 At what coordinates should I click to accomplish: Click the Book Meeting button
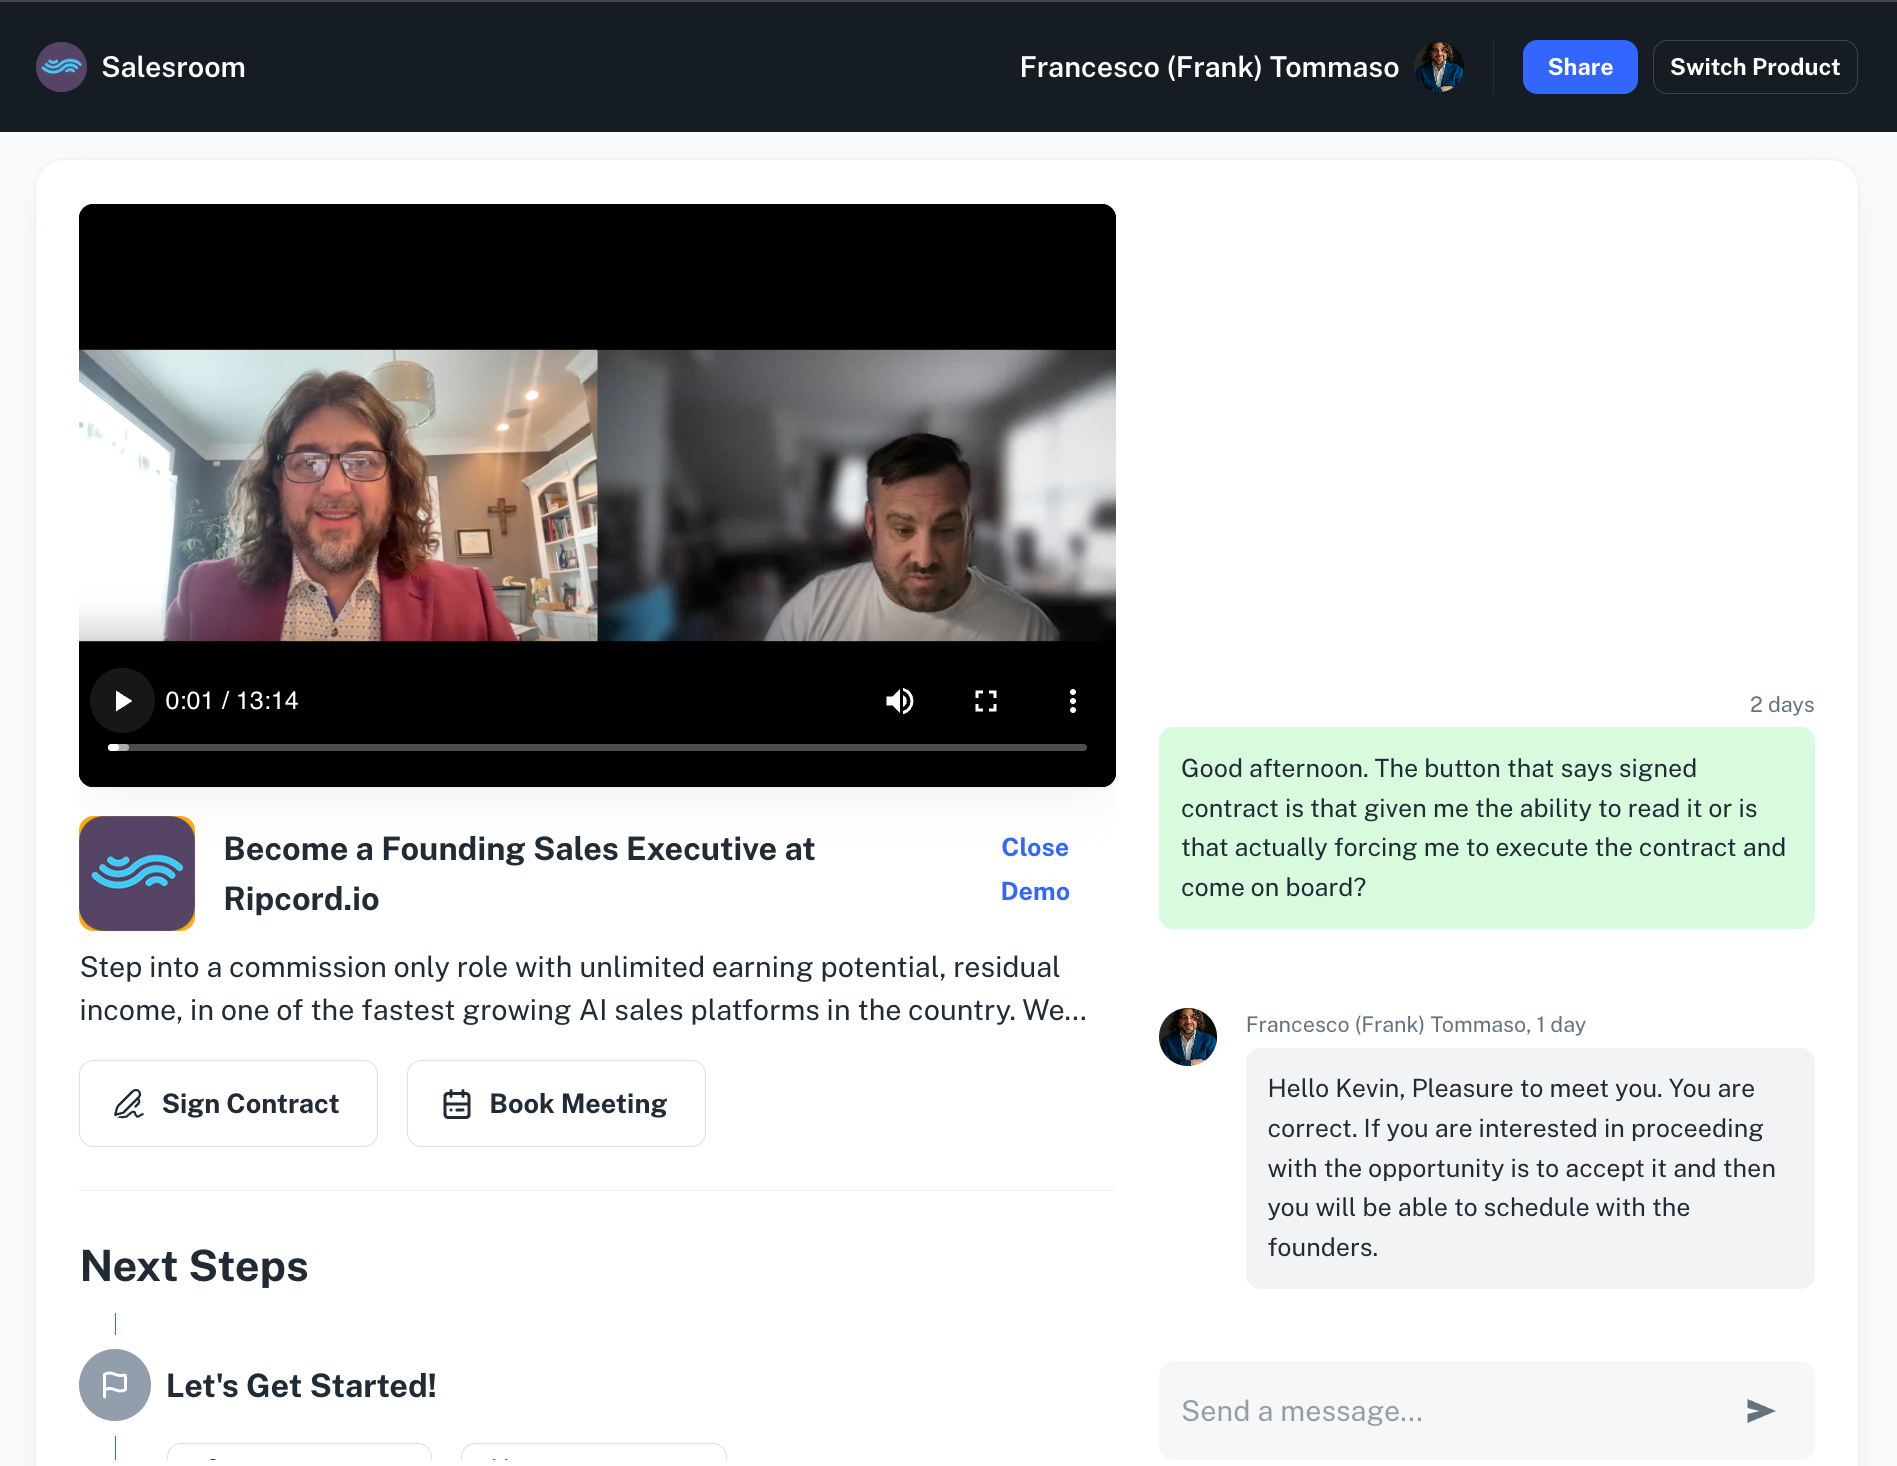(556, 1103)
